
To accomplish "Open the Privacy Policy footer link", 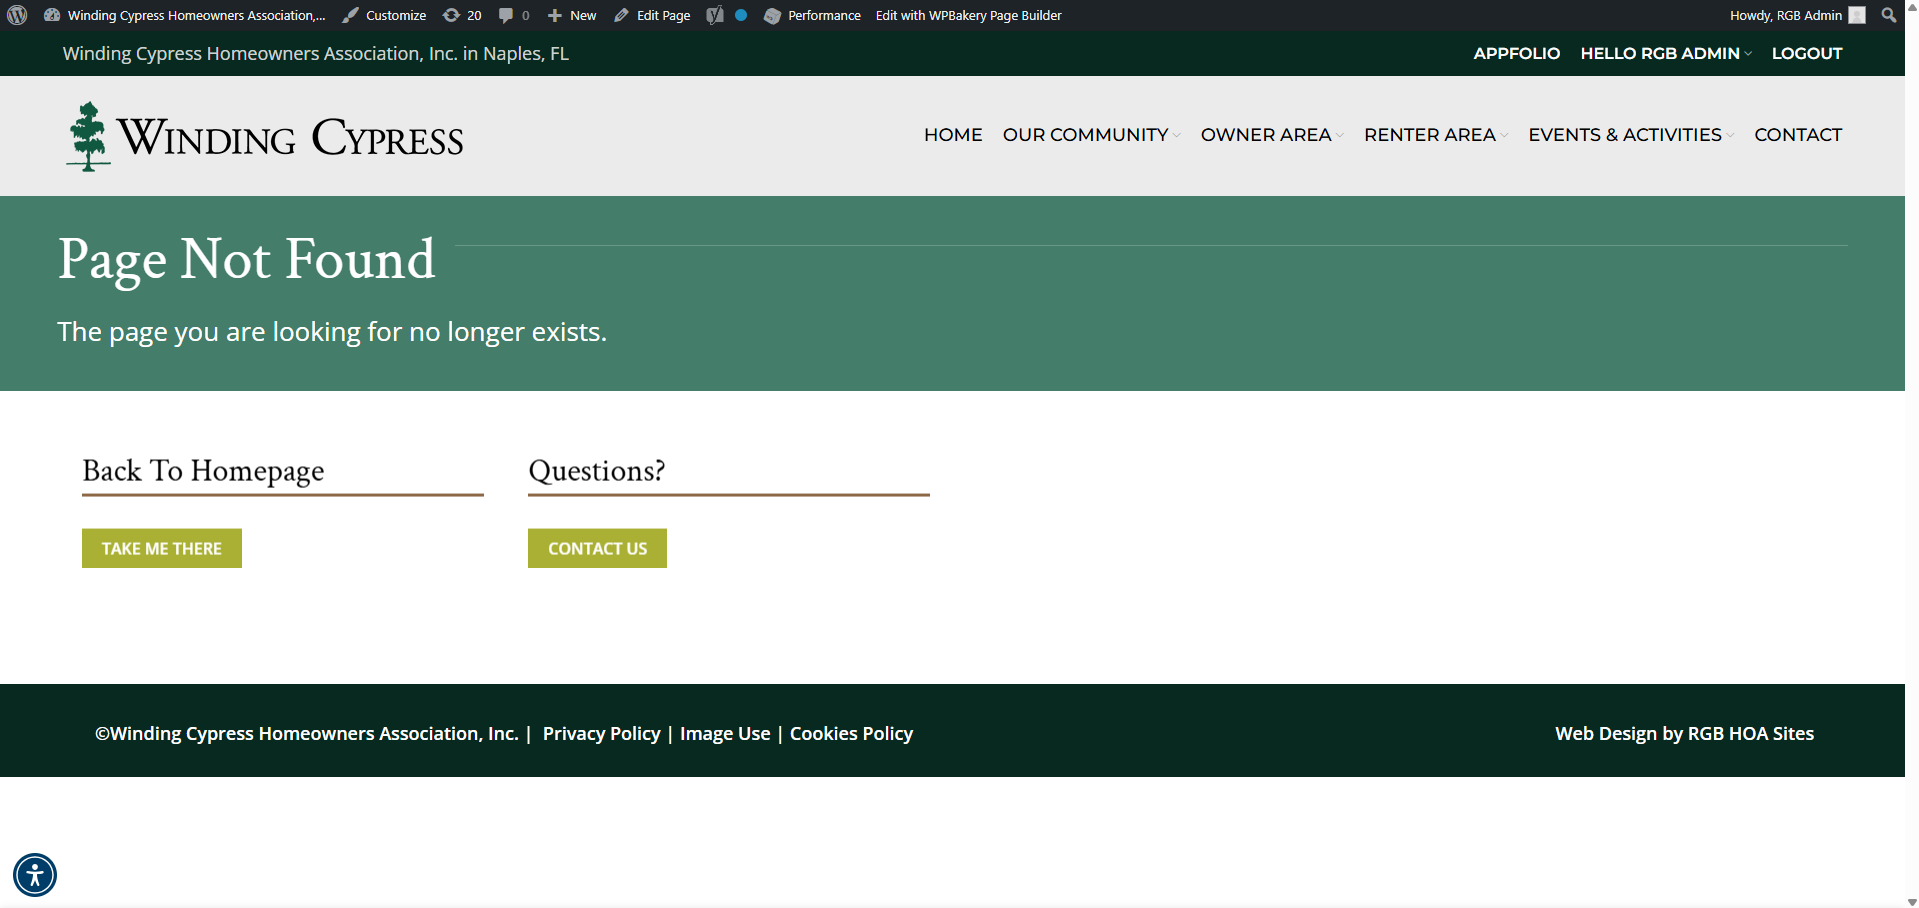I will (x=602, y=734).
